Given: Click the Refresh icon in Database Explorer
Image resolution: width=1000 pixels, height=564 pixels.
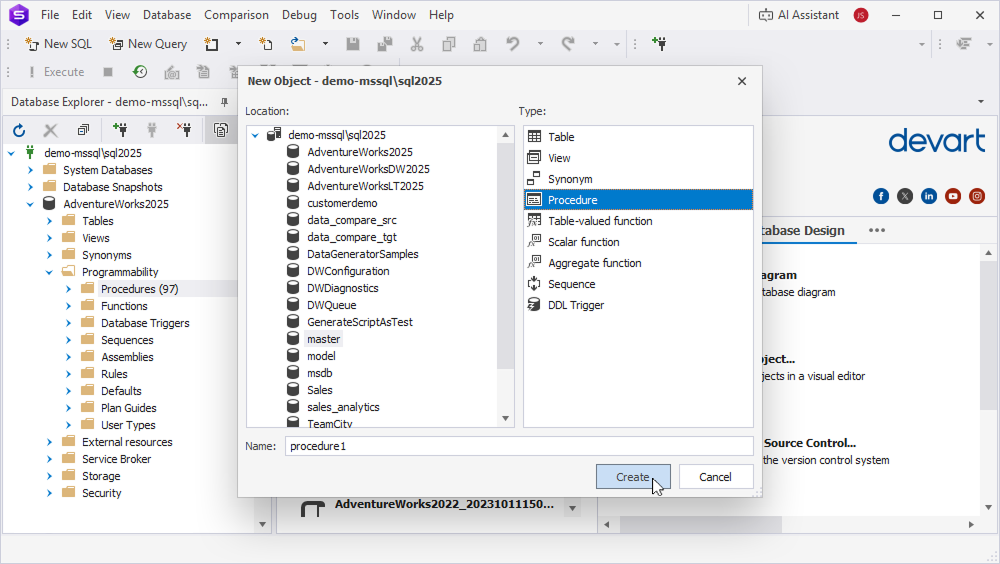Looking at the screenshot, I should click(x=19, y=131).
